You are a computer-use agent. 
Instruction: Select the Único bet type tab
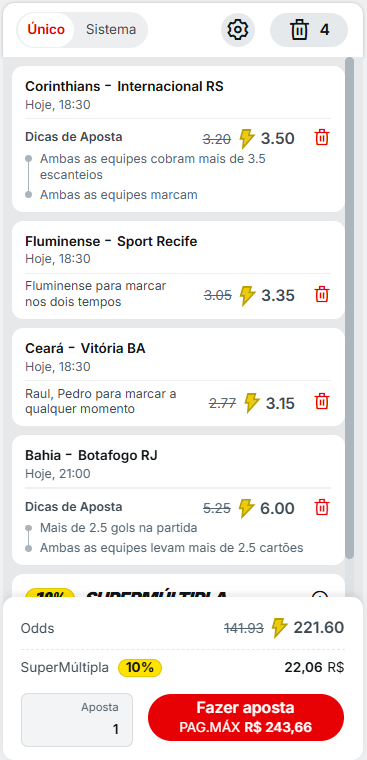(x=46, y=30)
